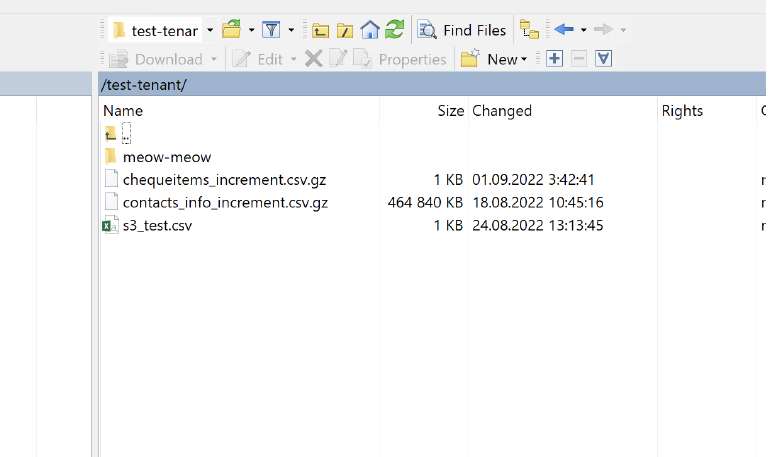The image size is (772, 457).
Task: Go to root directory toolbar icon
Action: tap(345, 30)
